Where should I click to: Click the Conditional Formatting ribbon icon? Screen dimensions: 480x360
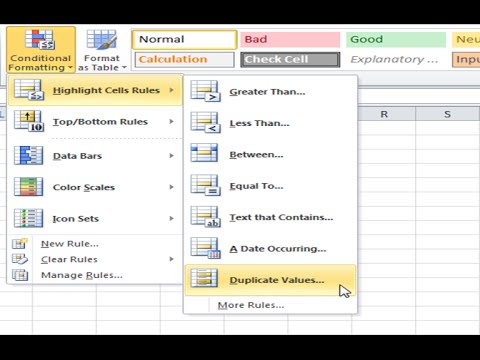(x=39, y=39)
